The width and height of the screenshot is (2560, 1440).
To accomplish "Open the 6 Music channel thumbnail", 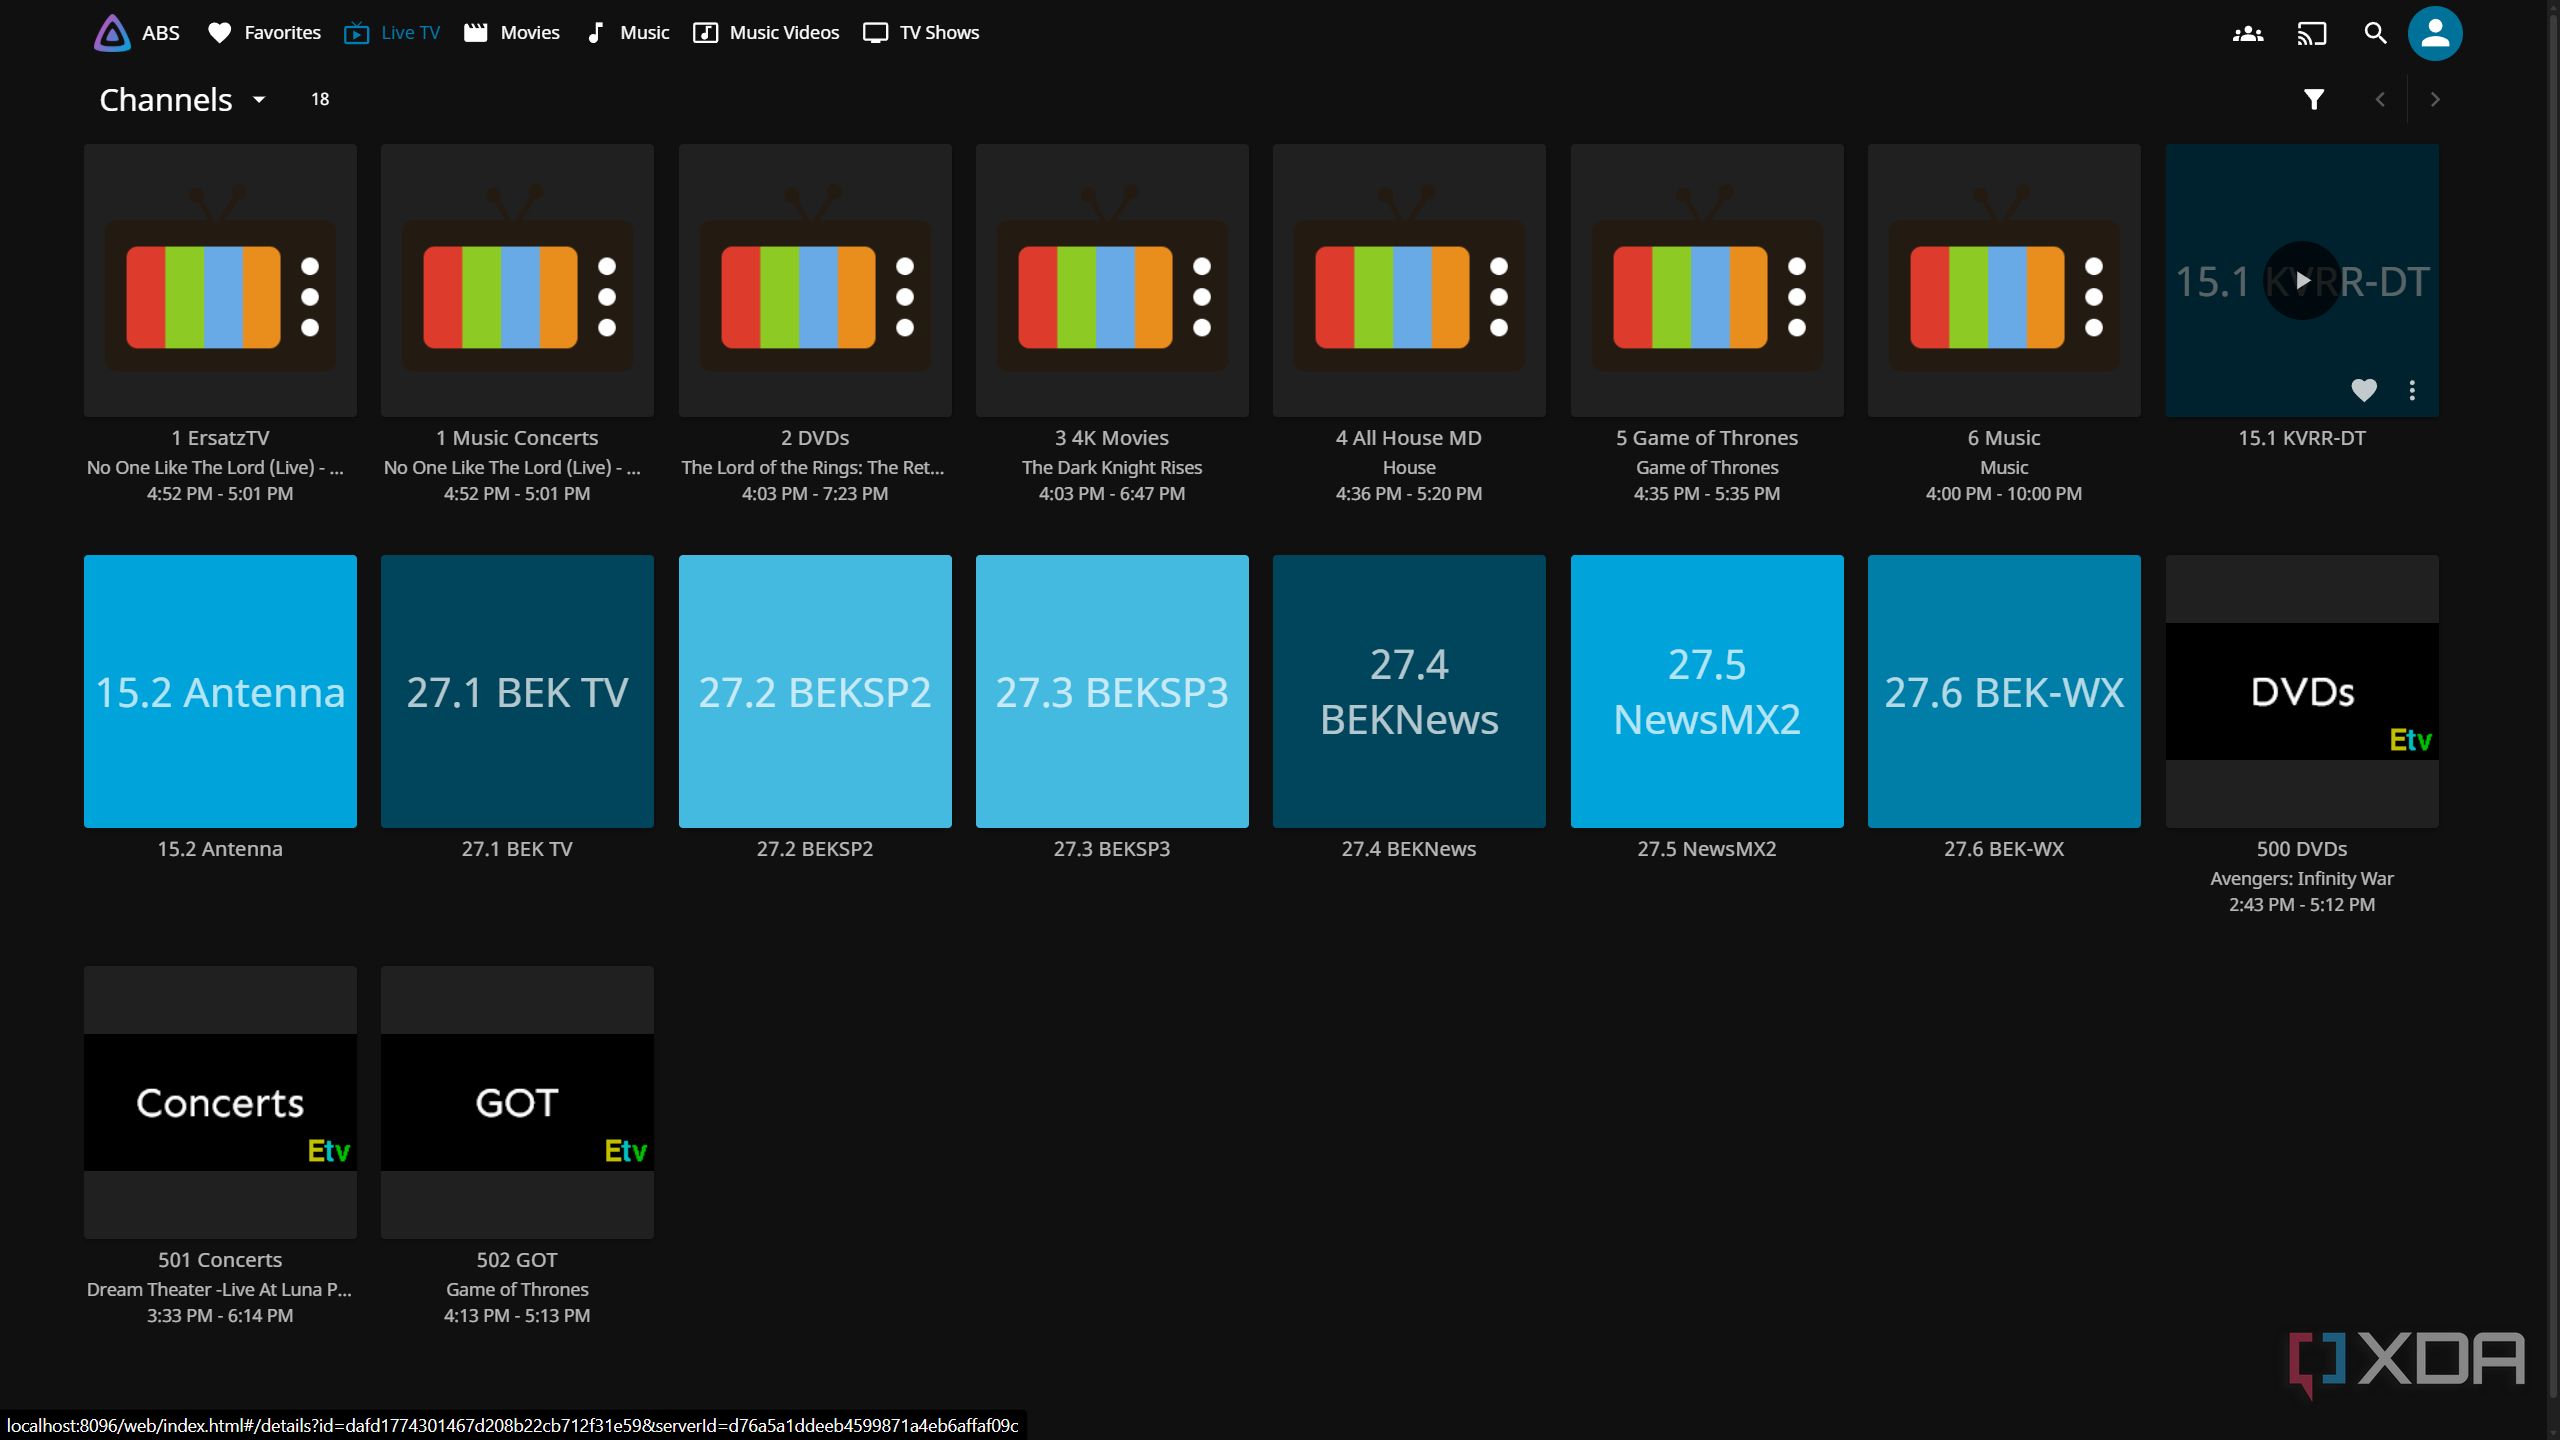I will coord(2004,280).
